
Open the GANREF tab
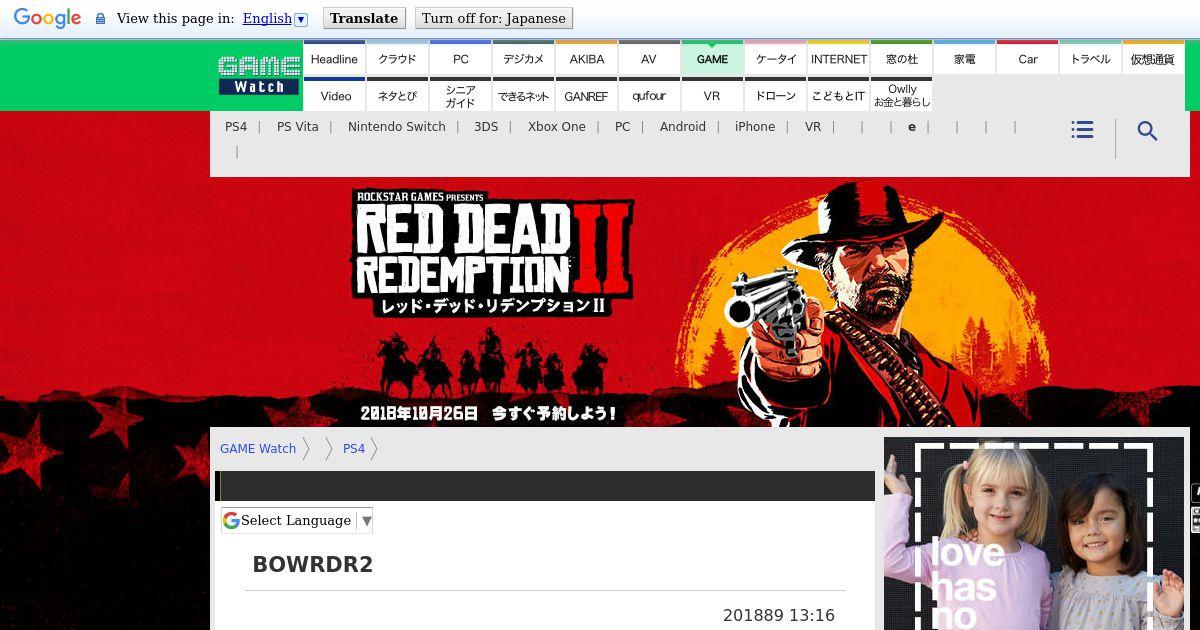pyautogui.click(x=586, y=95)
